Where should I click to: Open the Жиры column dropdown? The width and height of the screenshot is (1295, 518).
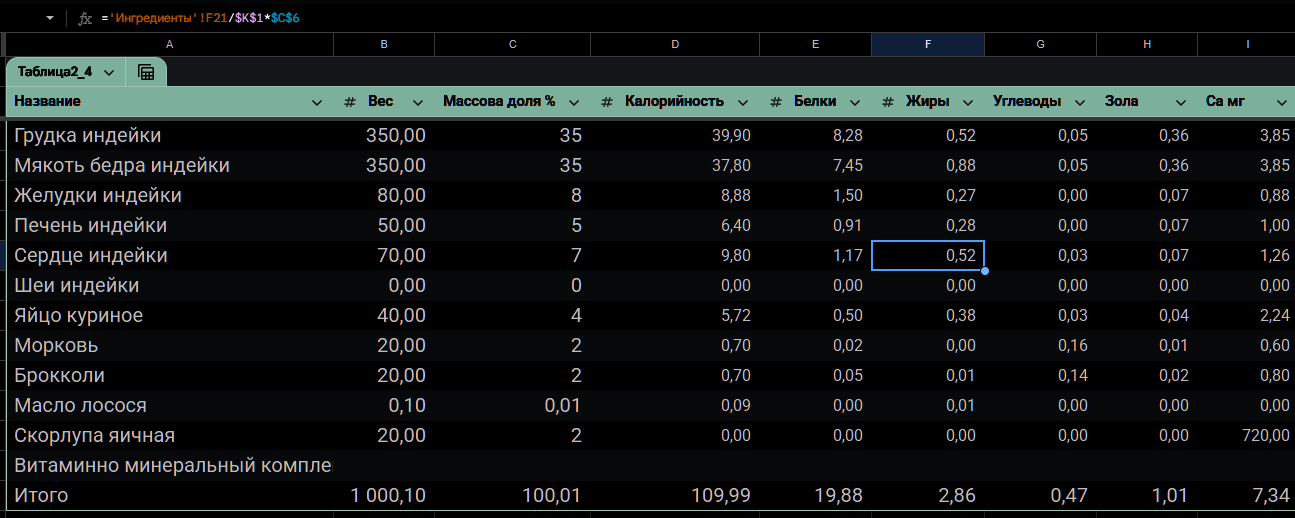(968, 102)
